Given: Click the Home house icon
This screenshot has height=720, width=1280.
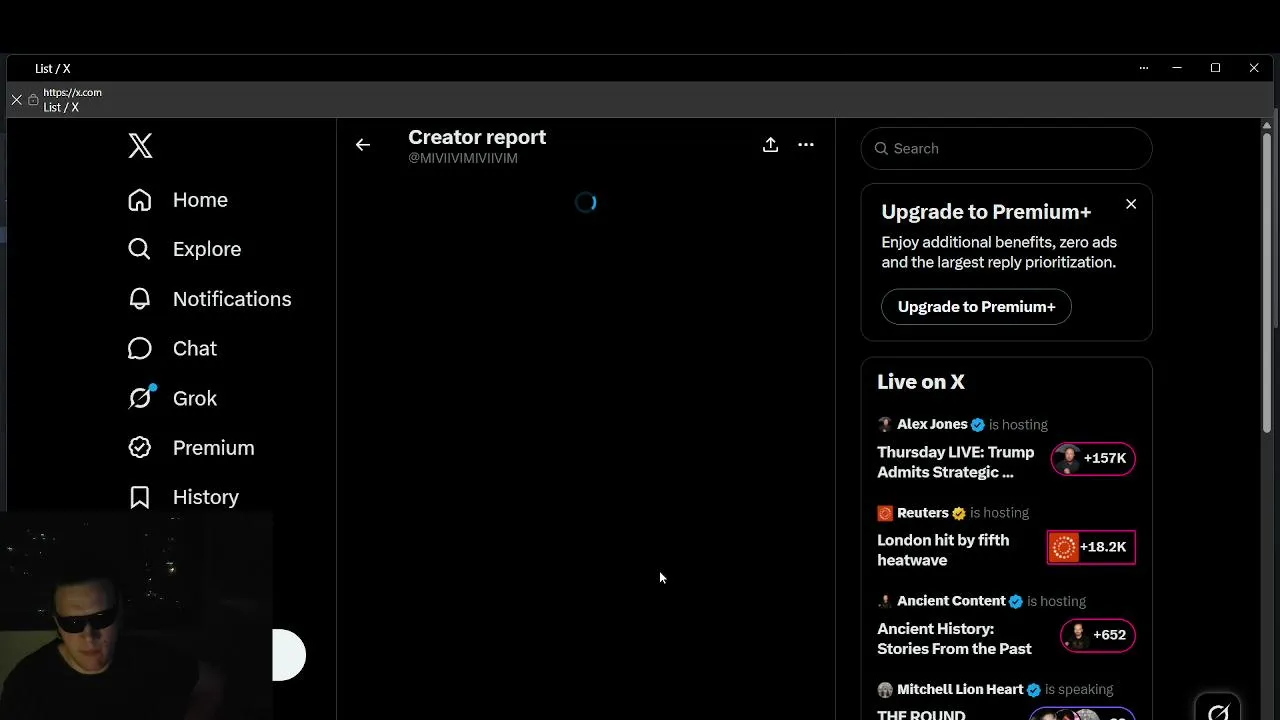Looking at the screenshot, I should tap(140, 200).
